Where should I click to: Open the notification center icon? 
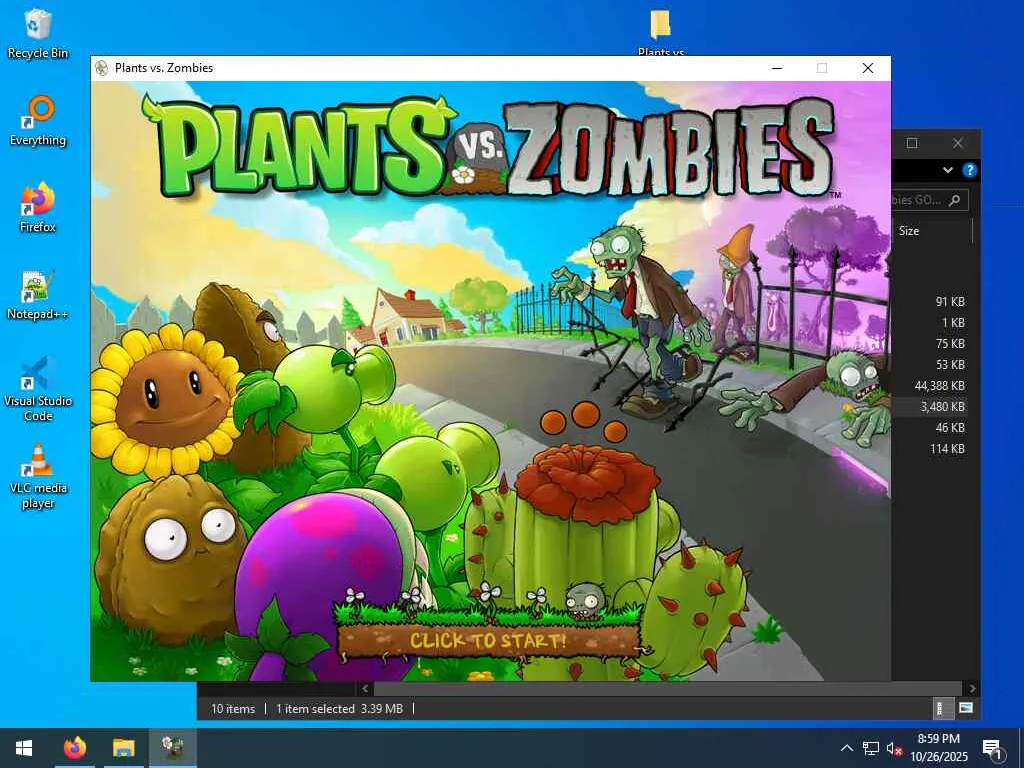992,748
